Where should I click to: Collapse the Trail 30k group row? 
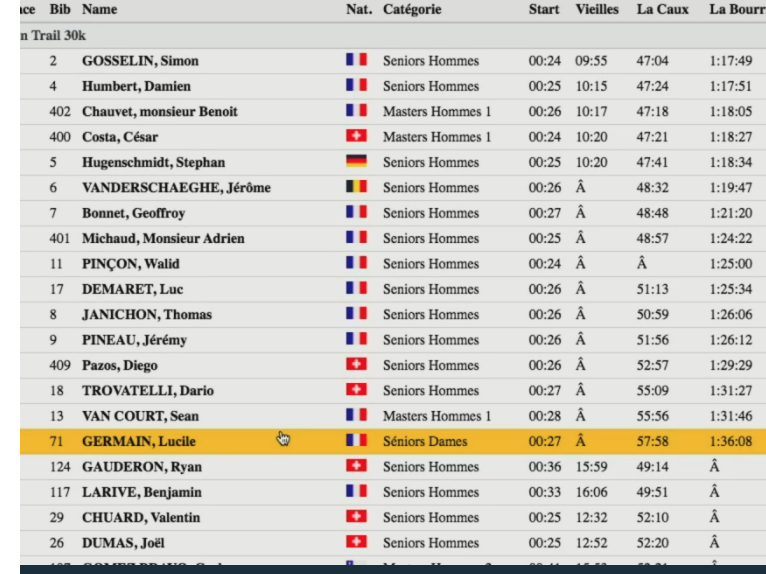[52, 35]
